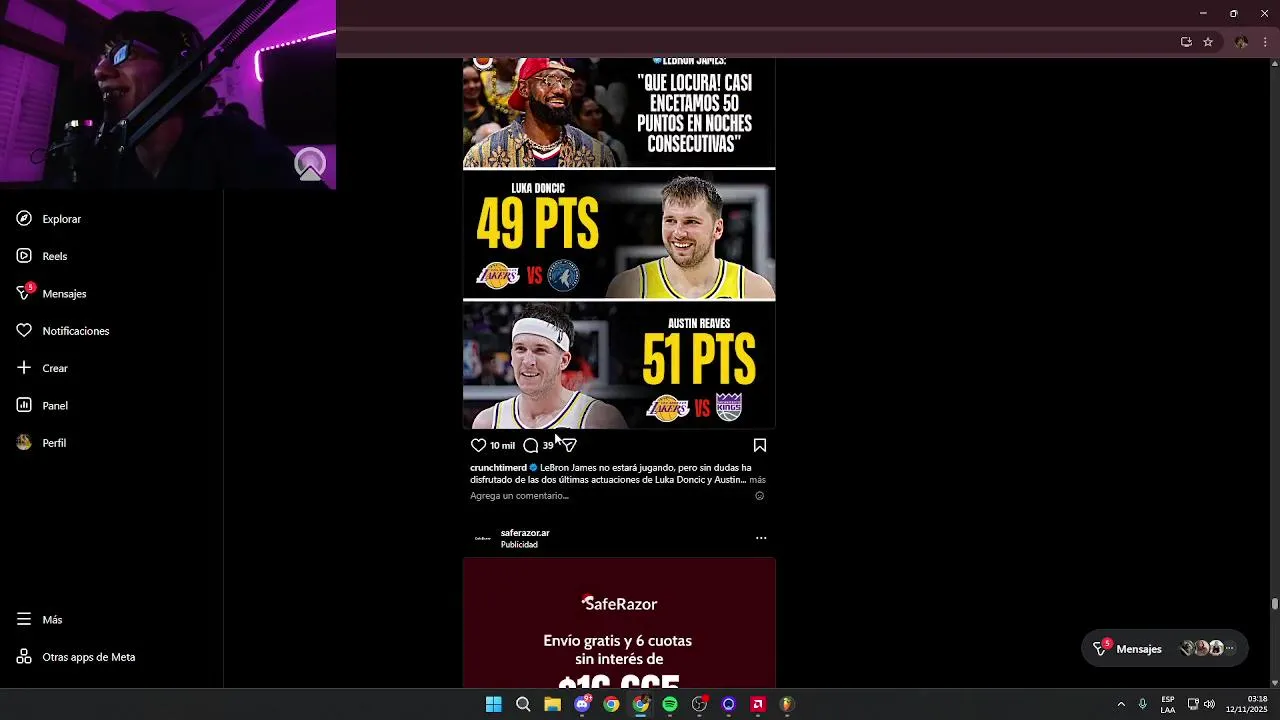Screen dimensions: 1280x720
Task: Save the post with the bookmark icon
Action: pyautogui.click(x=760, y=445)
